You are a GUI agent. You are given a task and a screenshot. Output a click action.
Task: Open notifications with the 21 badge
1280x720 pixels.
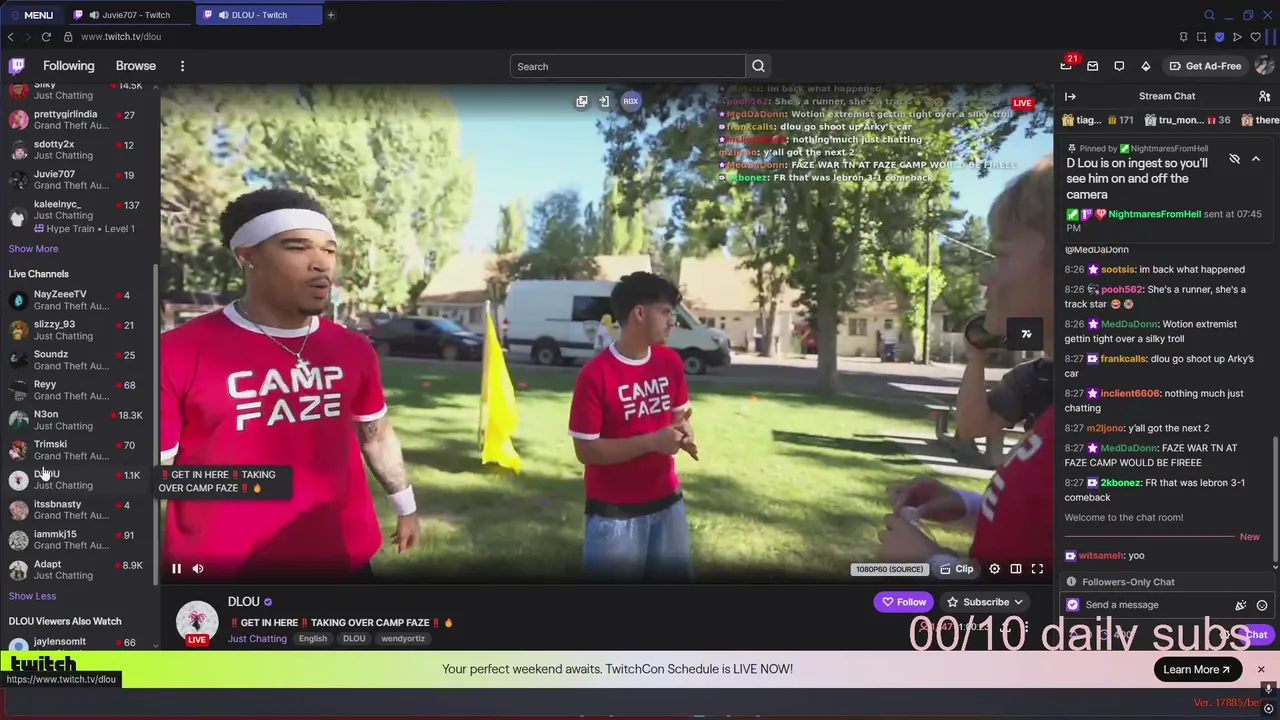[x=1067, y=65]
